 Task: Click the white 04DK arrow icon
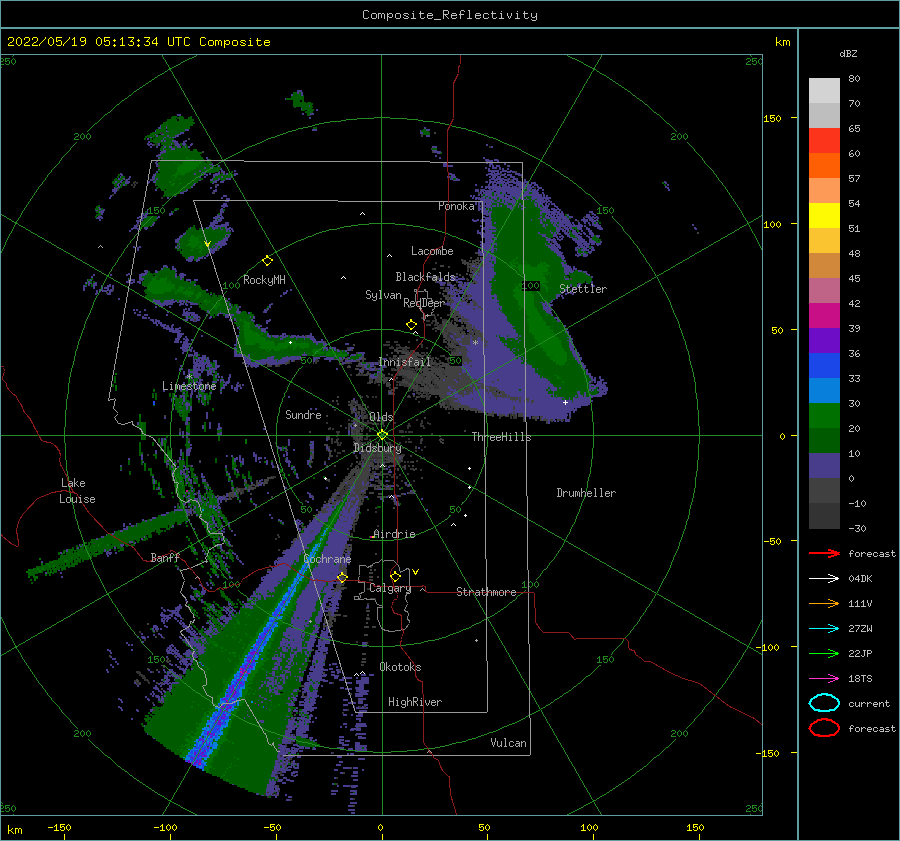[x=824, y=578]
